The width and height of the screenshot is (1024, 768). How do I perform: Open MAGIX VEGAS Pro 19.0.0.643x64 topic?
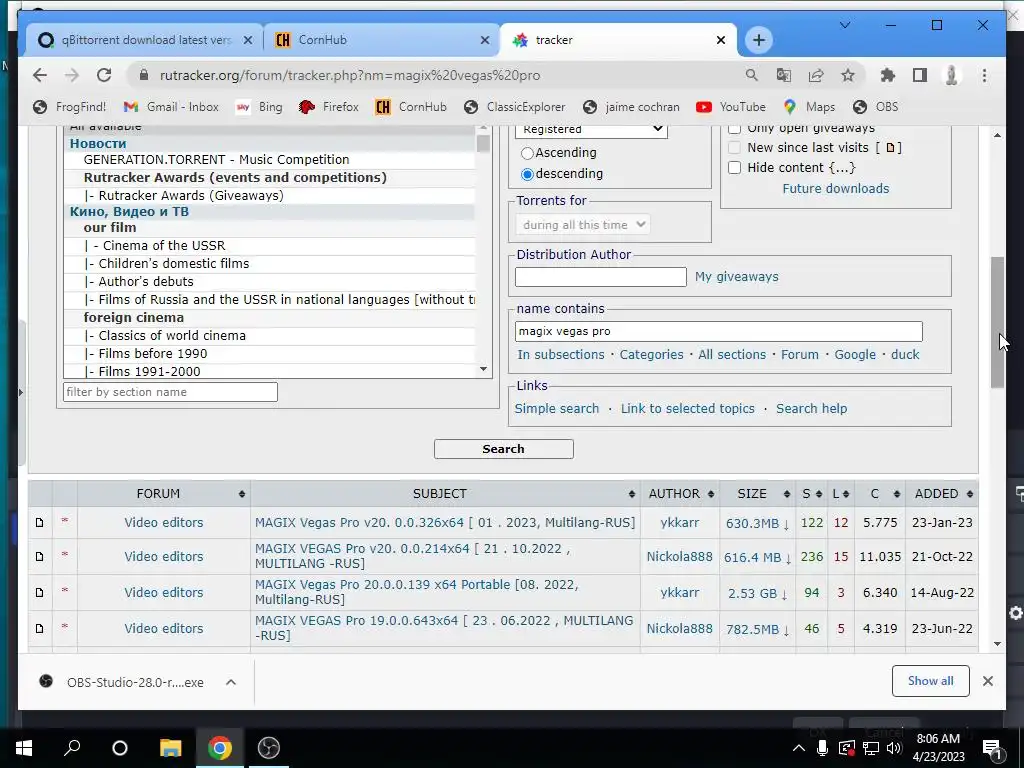click(444, 628)
